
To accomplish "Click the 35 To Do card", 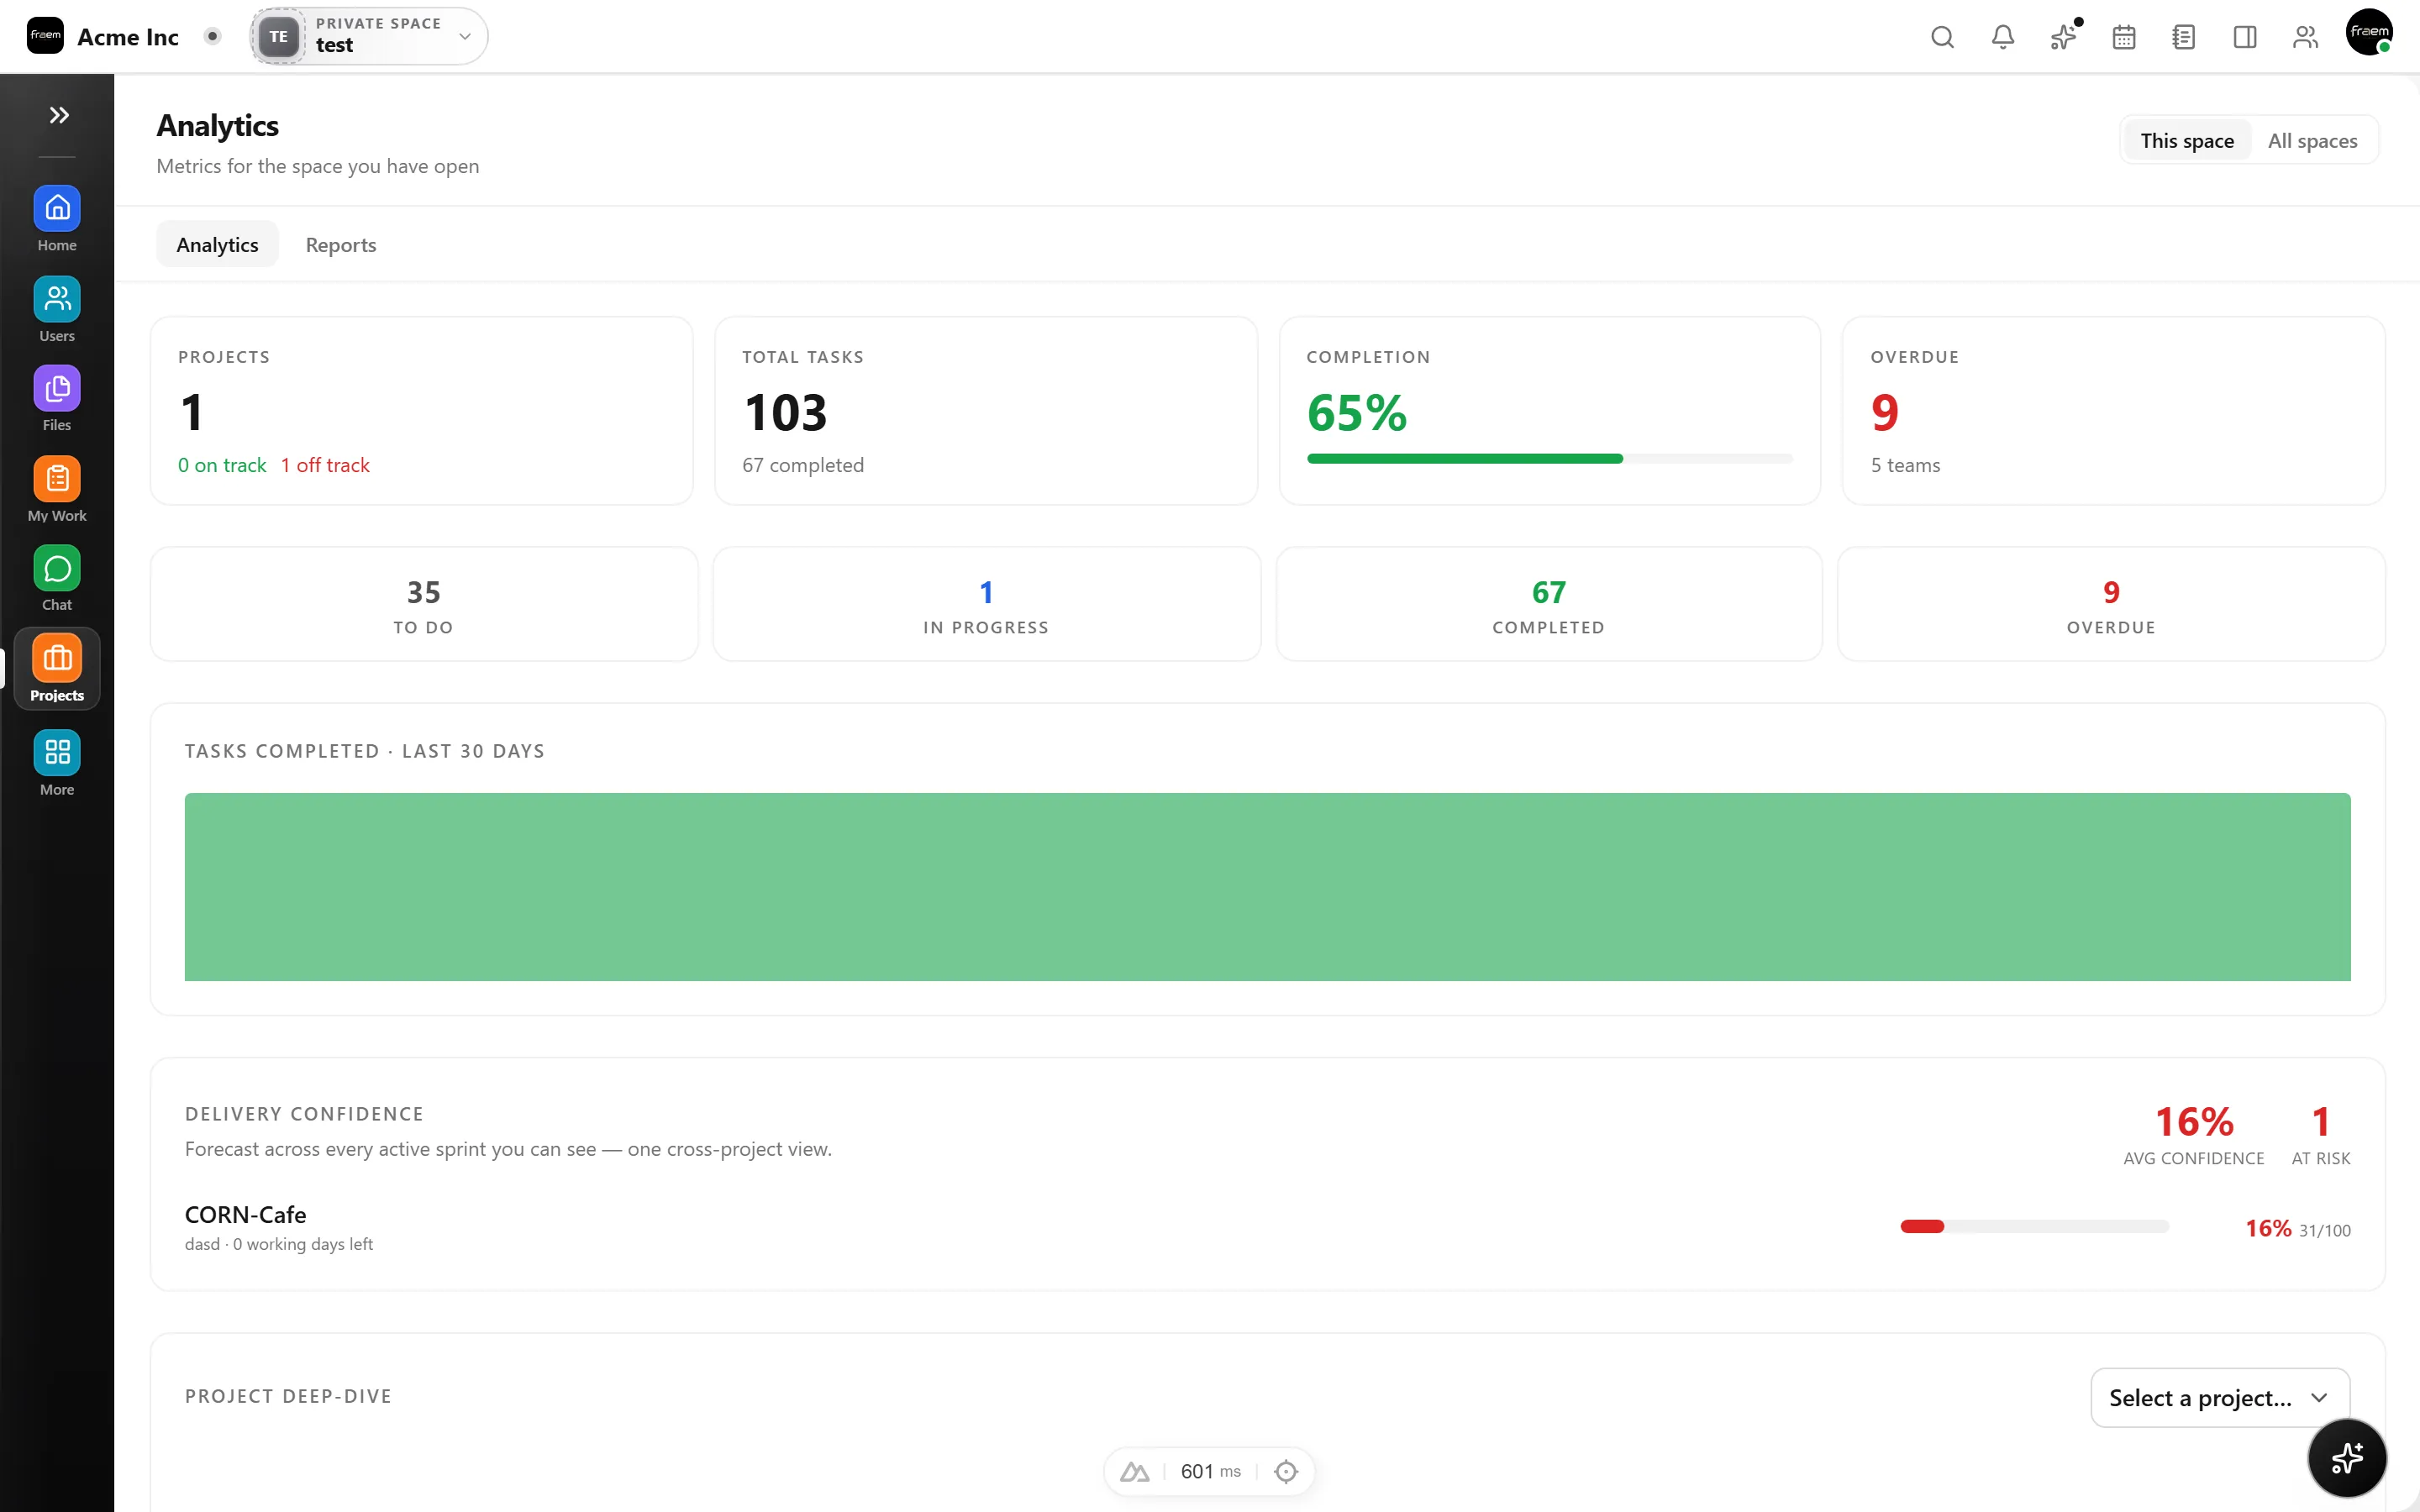I will pos(424,604).
